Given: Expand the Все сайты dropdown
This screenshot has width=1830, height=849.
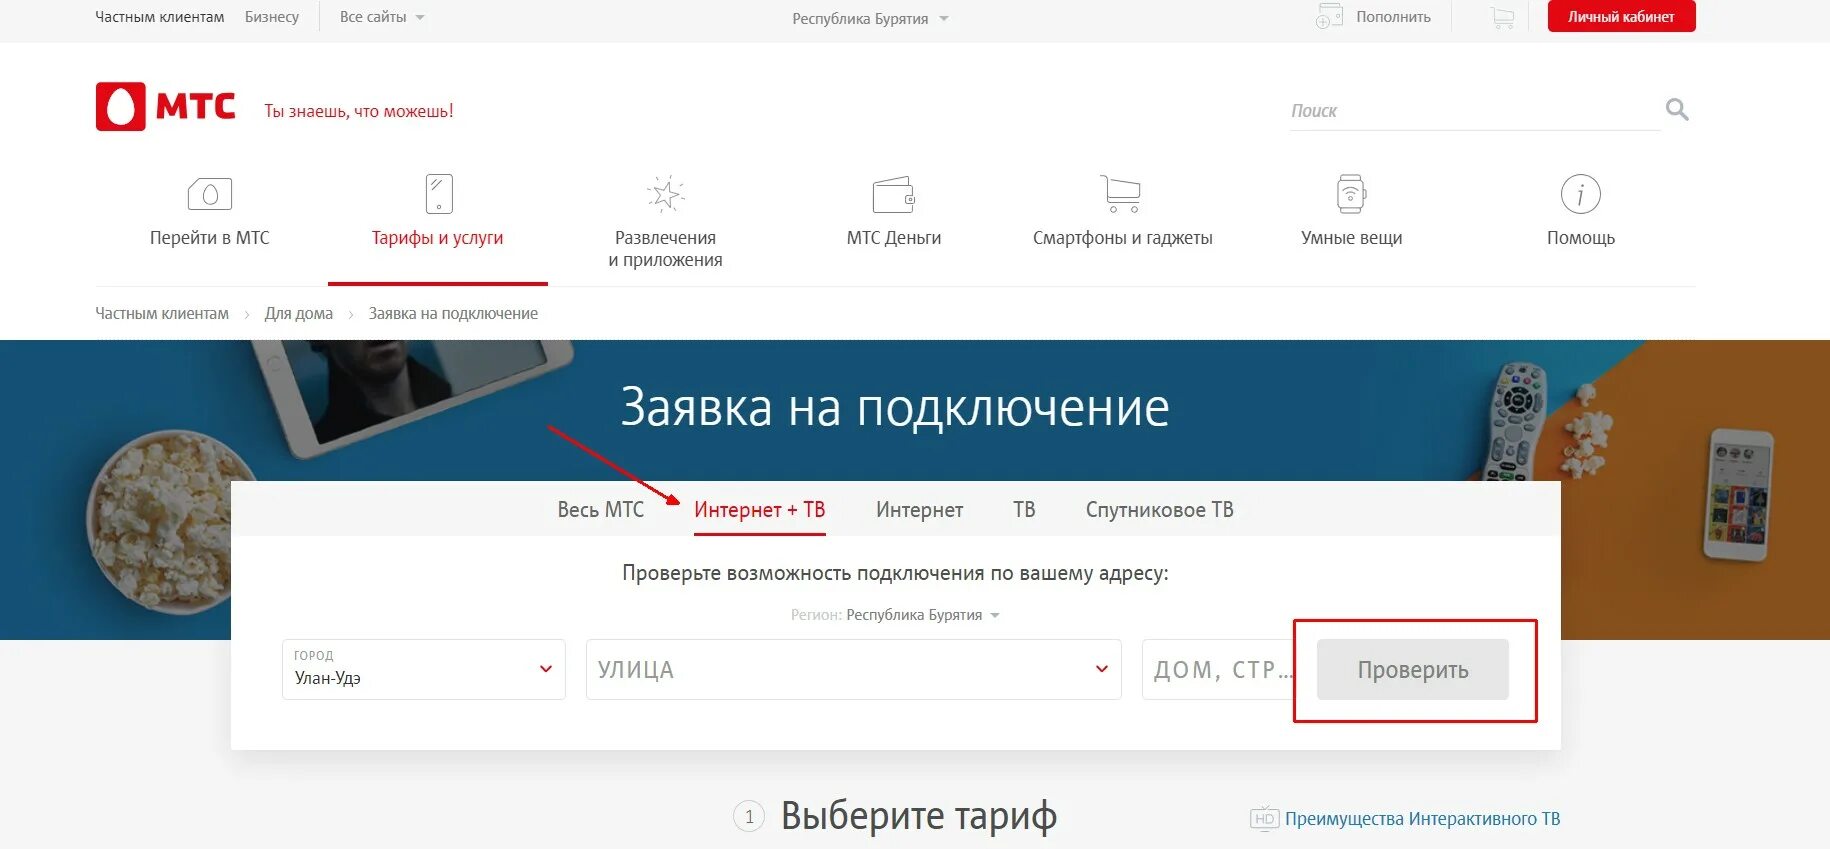Looking at the screenshot, I should 382,17.
